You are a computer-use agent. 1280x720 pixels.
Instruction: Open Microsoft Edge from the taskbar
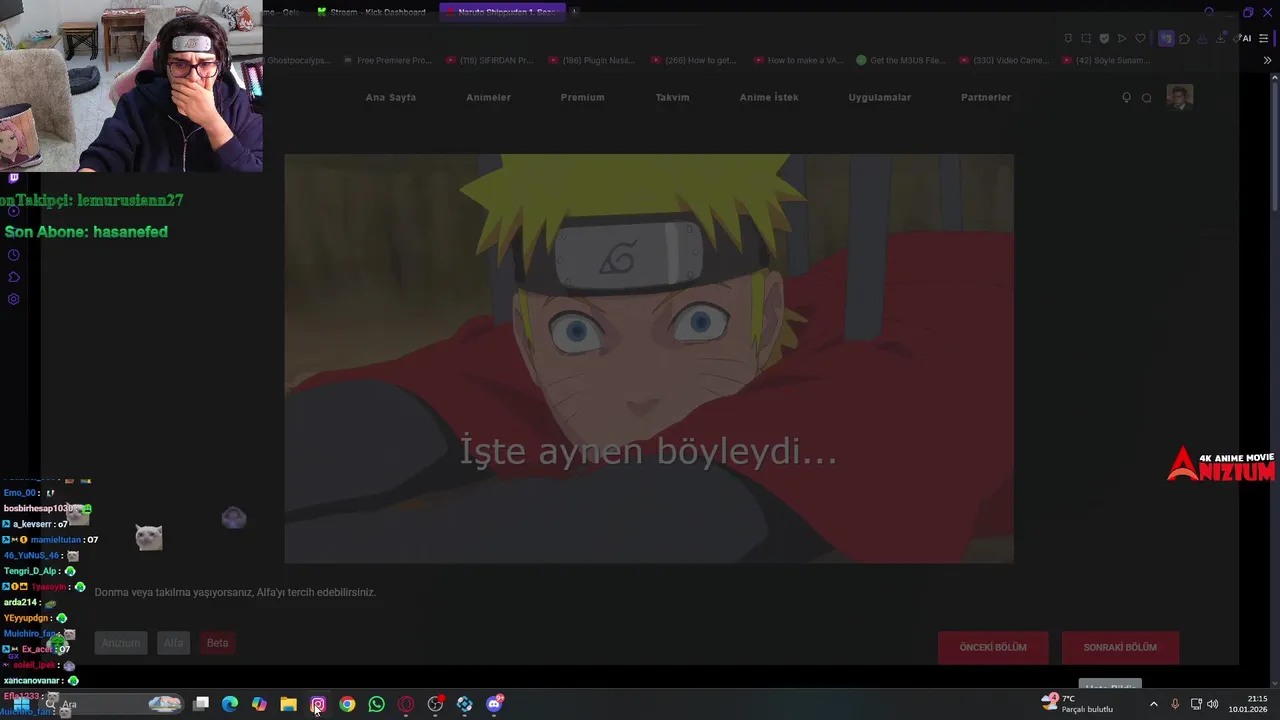(230, 704)
